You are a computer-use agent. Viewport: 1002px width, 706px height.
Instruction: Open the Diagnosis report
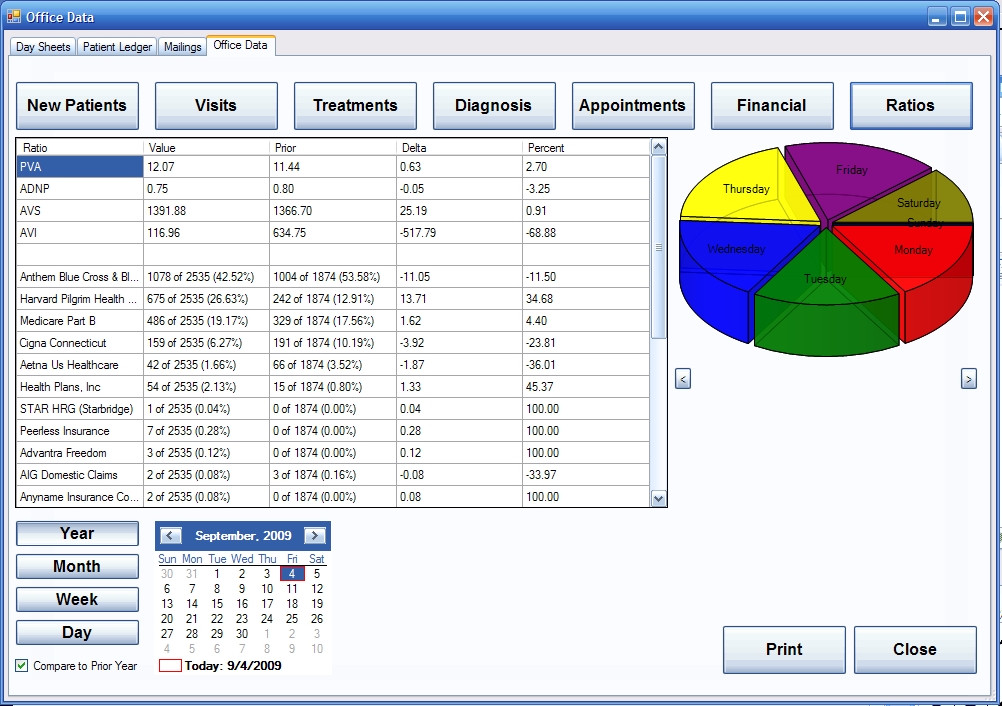pyautogui.click(x=494, y=105)
